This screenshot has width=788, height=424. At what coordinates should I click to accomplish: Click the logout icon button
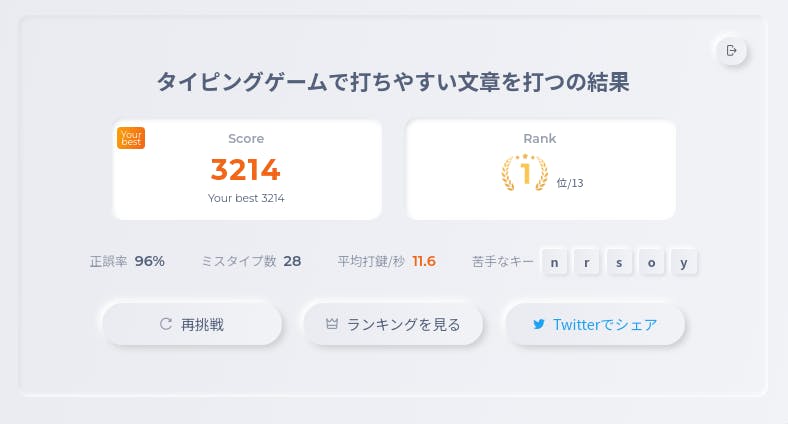coord(731,50)
